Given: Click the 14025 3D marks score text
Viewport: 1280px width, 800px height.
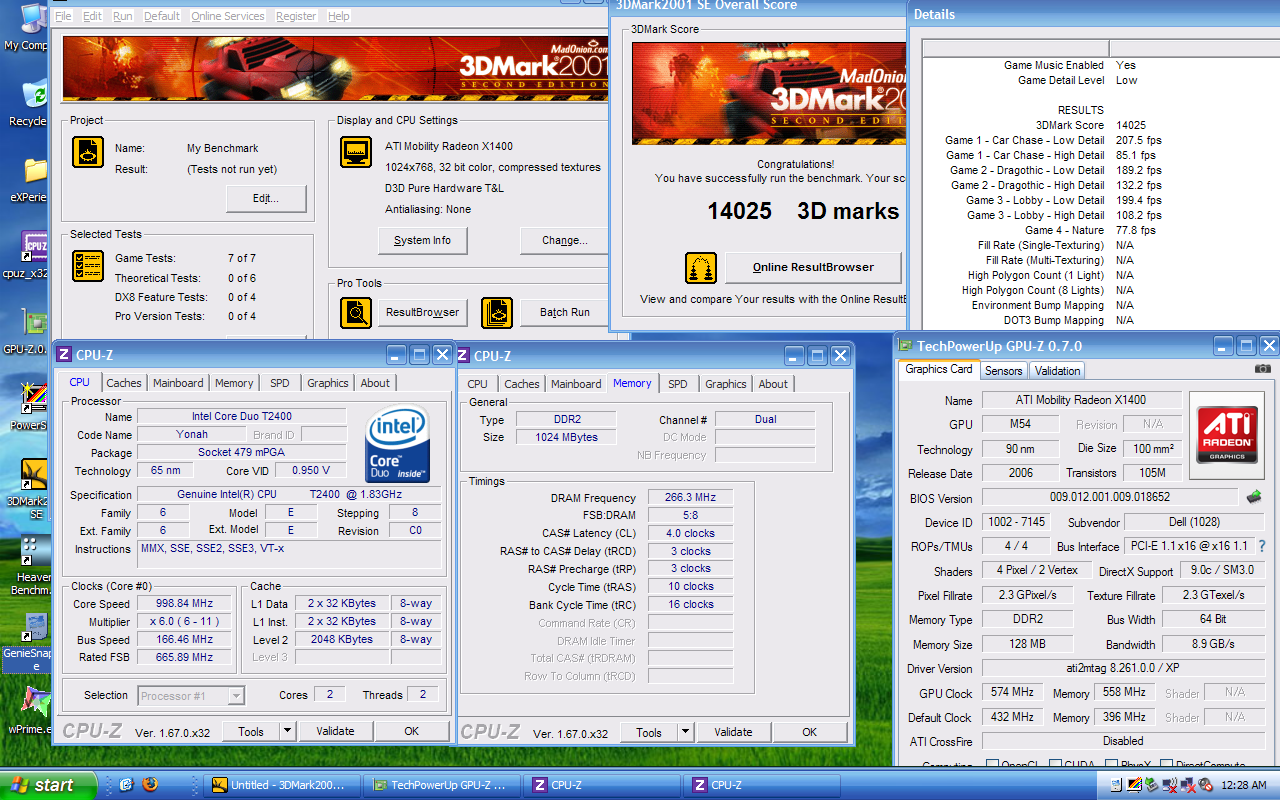Looking at the screenshot, I should pos(803,211).
